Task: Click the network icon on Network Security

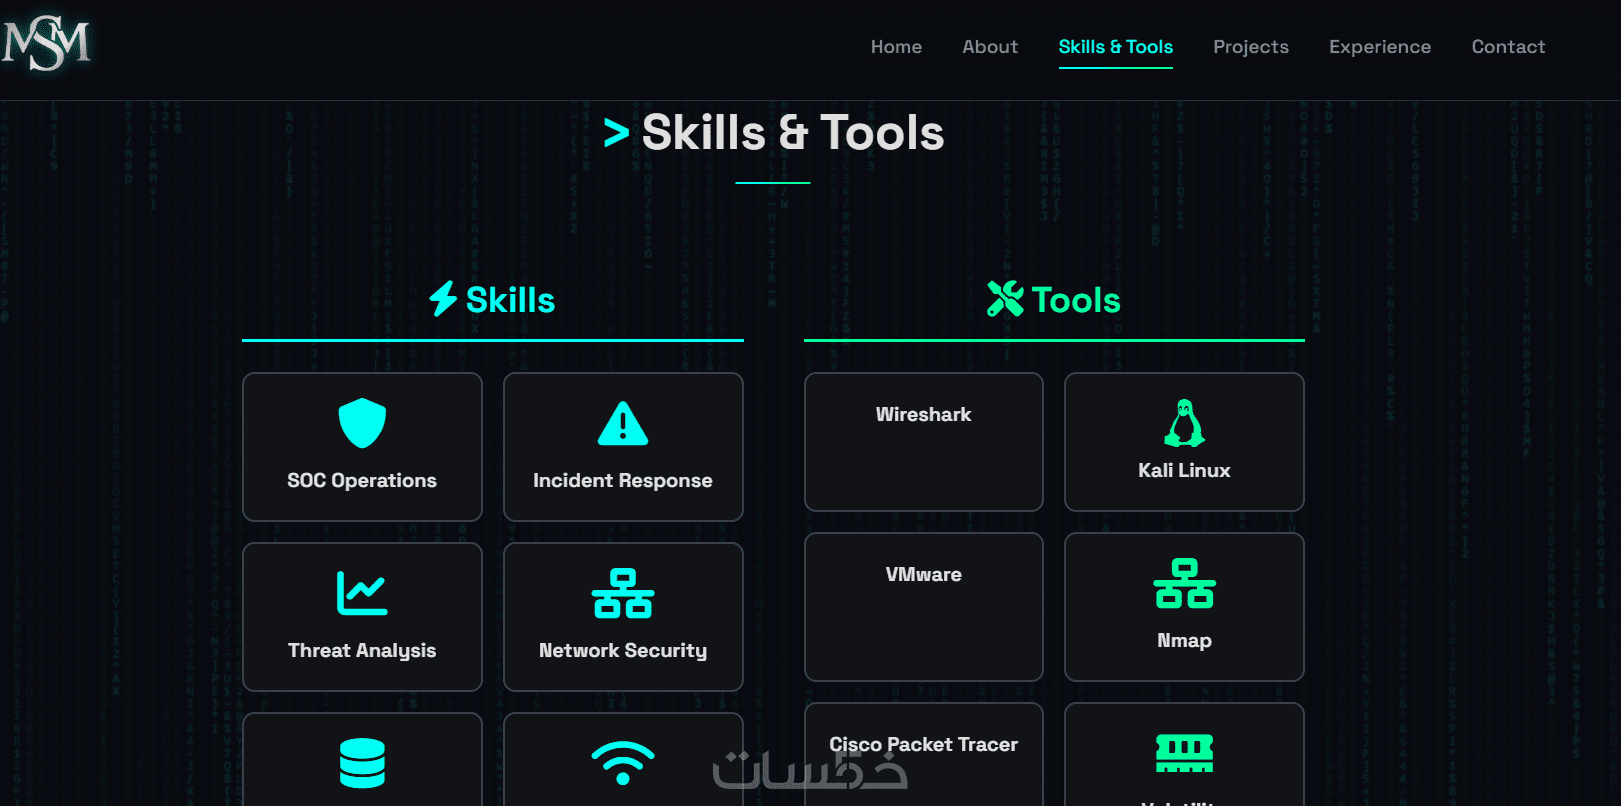Action: (623, 593)
